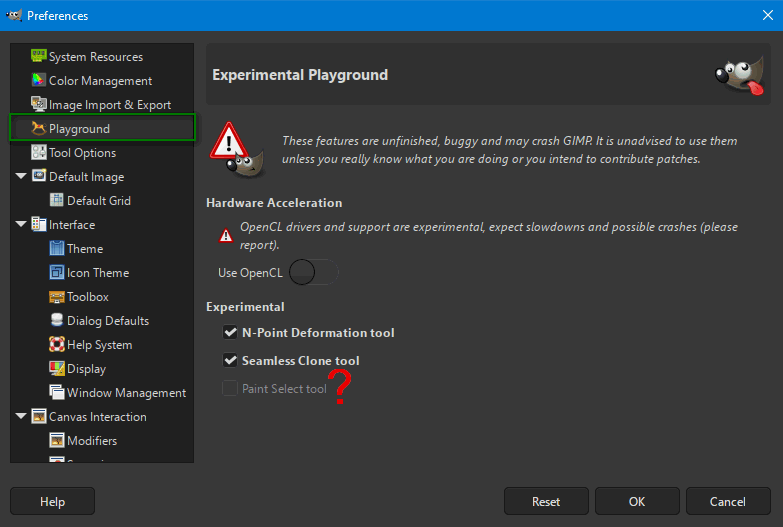Click the Help System lifebuoy icon
783x527 pixels.
[56, 344]
